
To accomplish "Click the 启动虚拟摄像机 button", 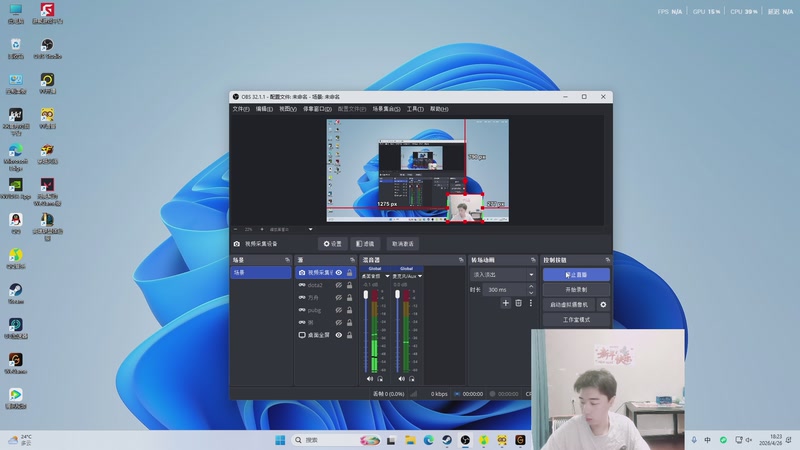I will point(569,305).
